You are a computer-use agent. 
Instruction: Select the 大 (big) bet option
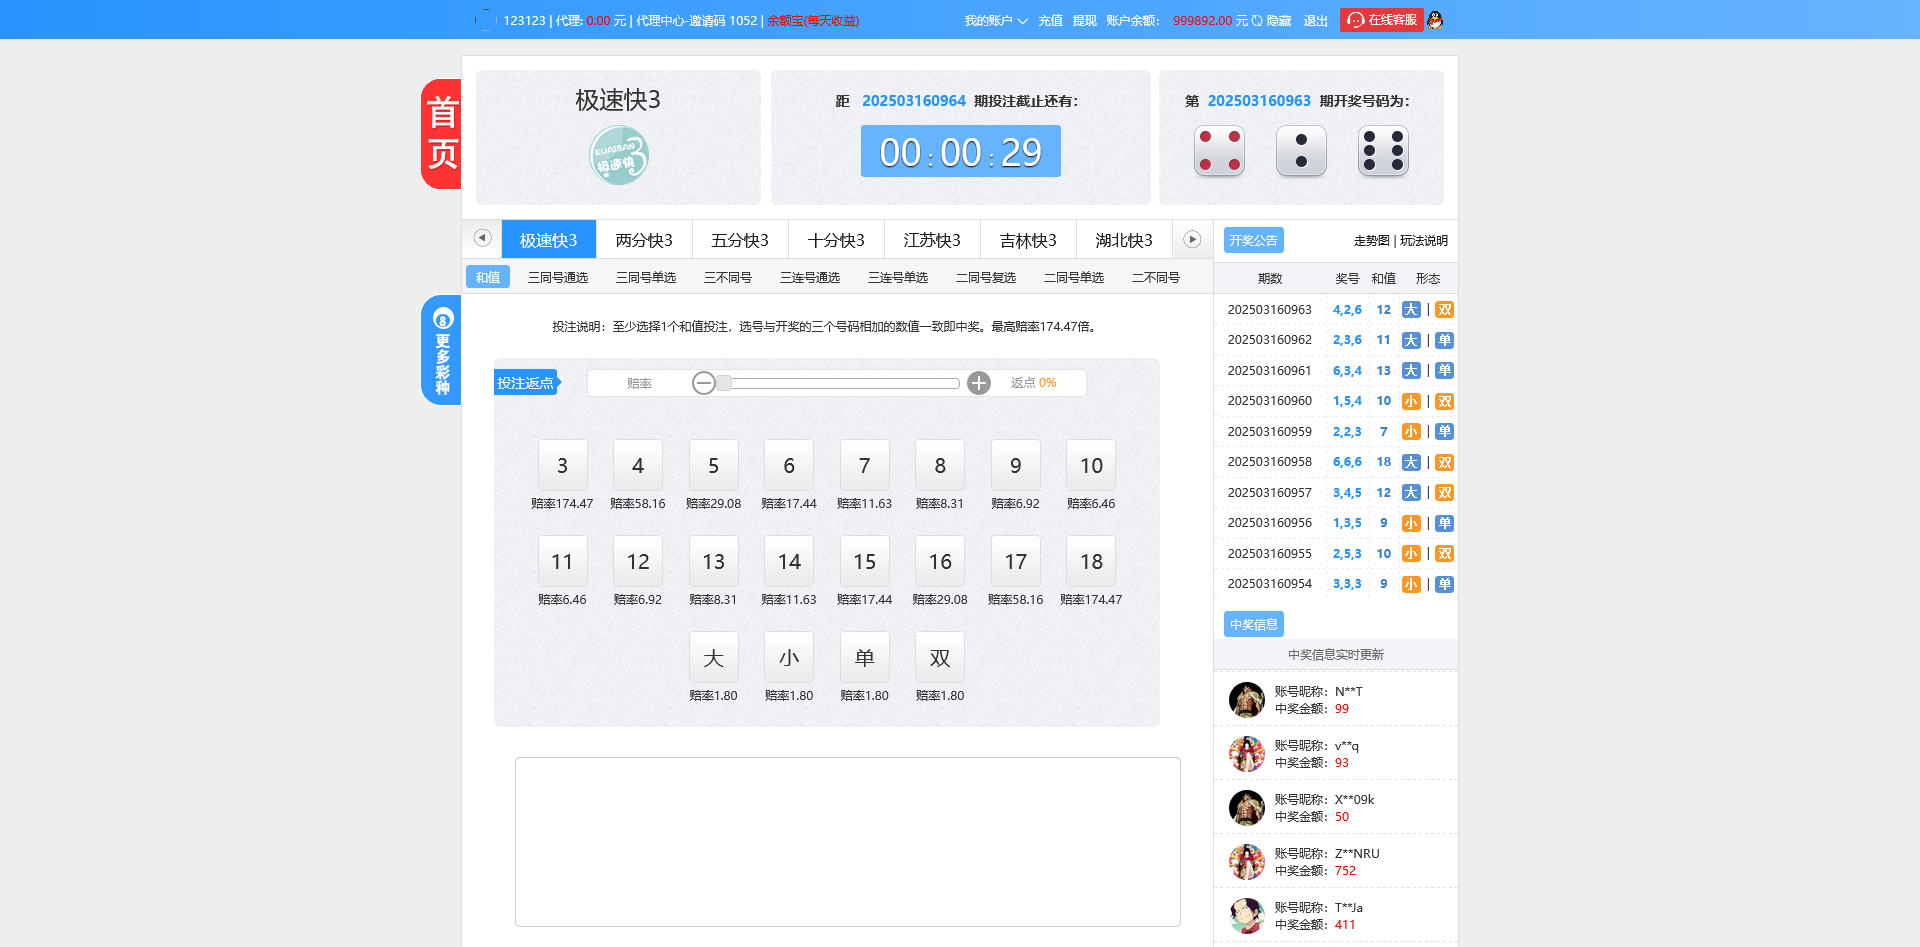(x=713, y=658)
